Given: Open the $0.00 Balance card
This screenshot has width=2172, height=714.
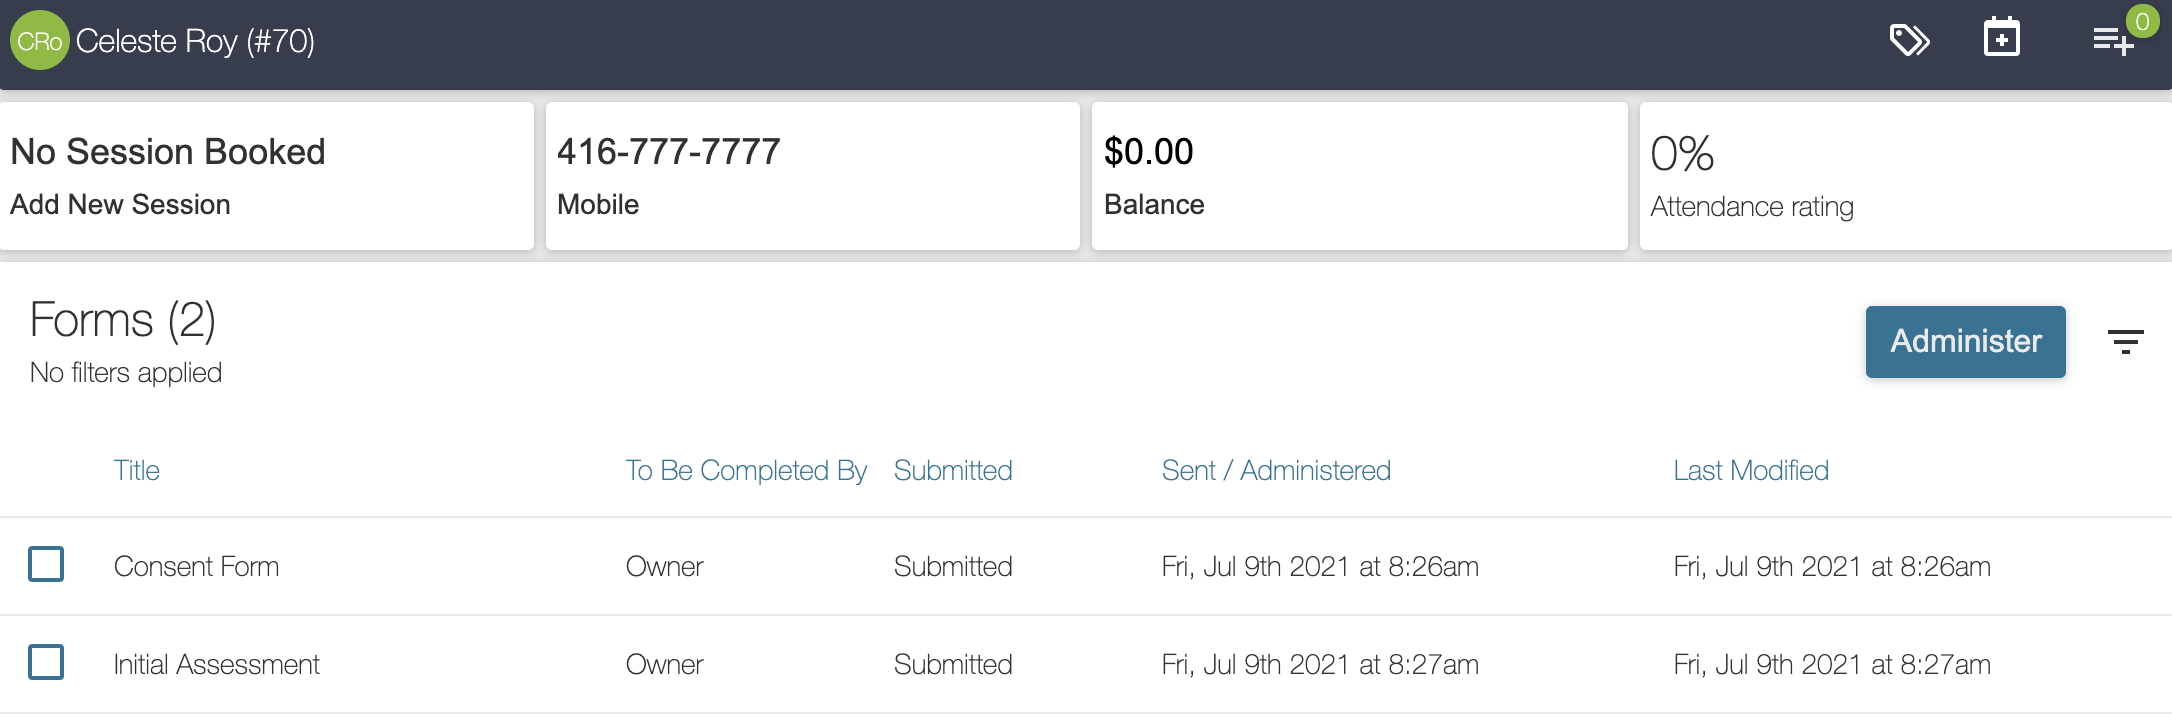Looking at the screenshot, I should pyautogui.click(x=1359, y=176).
